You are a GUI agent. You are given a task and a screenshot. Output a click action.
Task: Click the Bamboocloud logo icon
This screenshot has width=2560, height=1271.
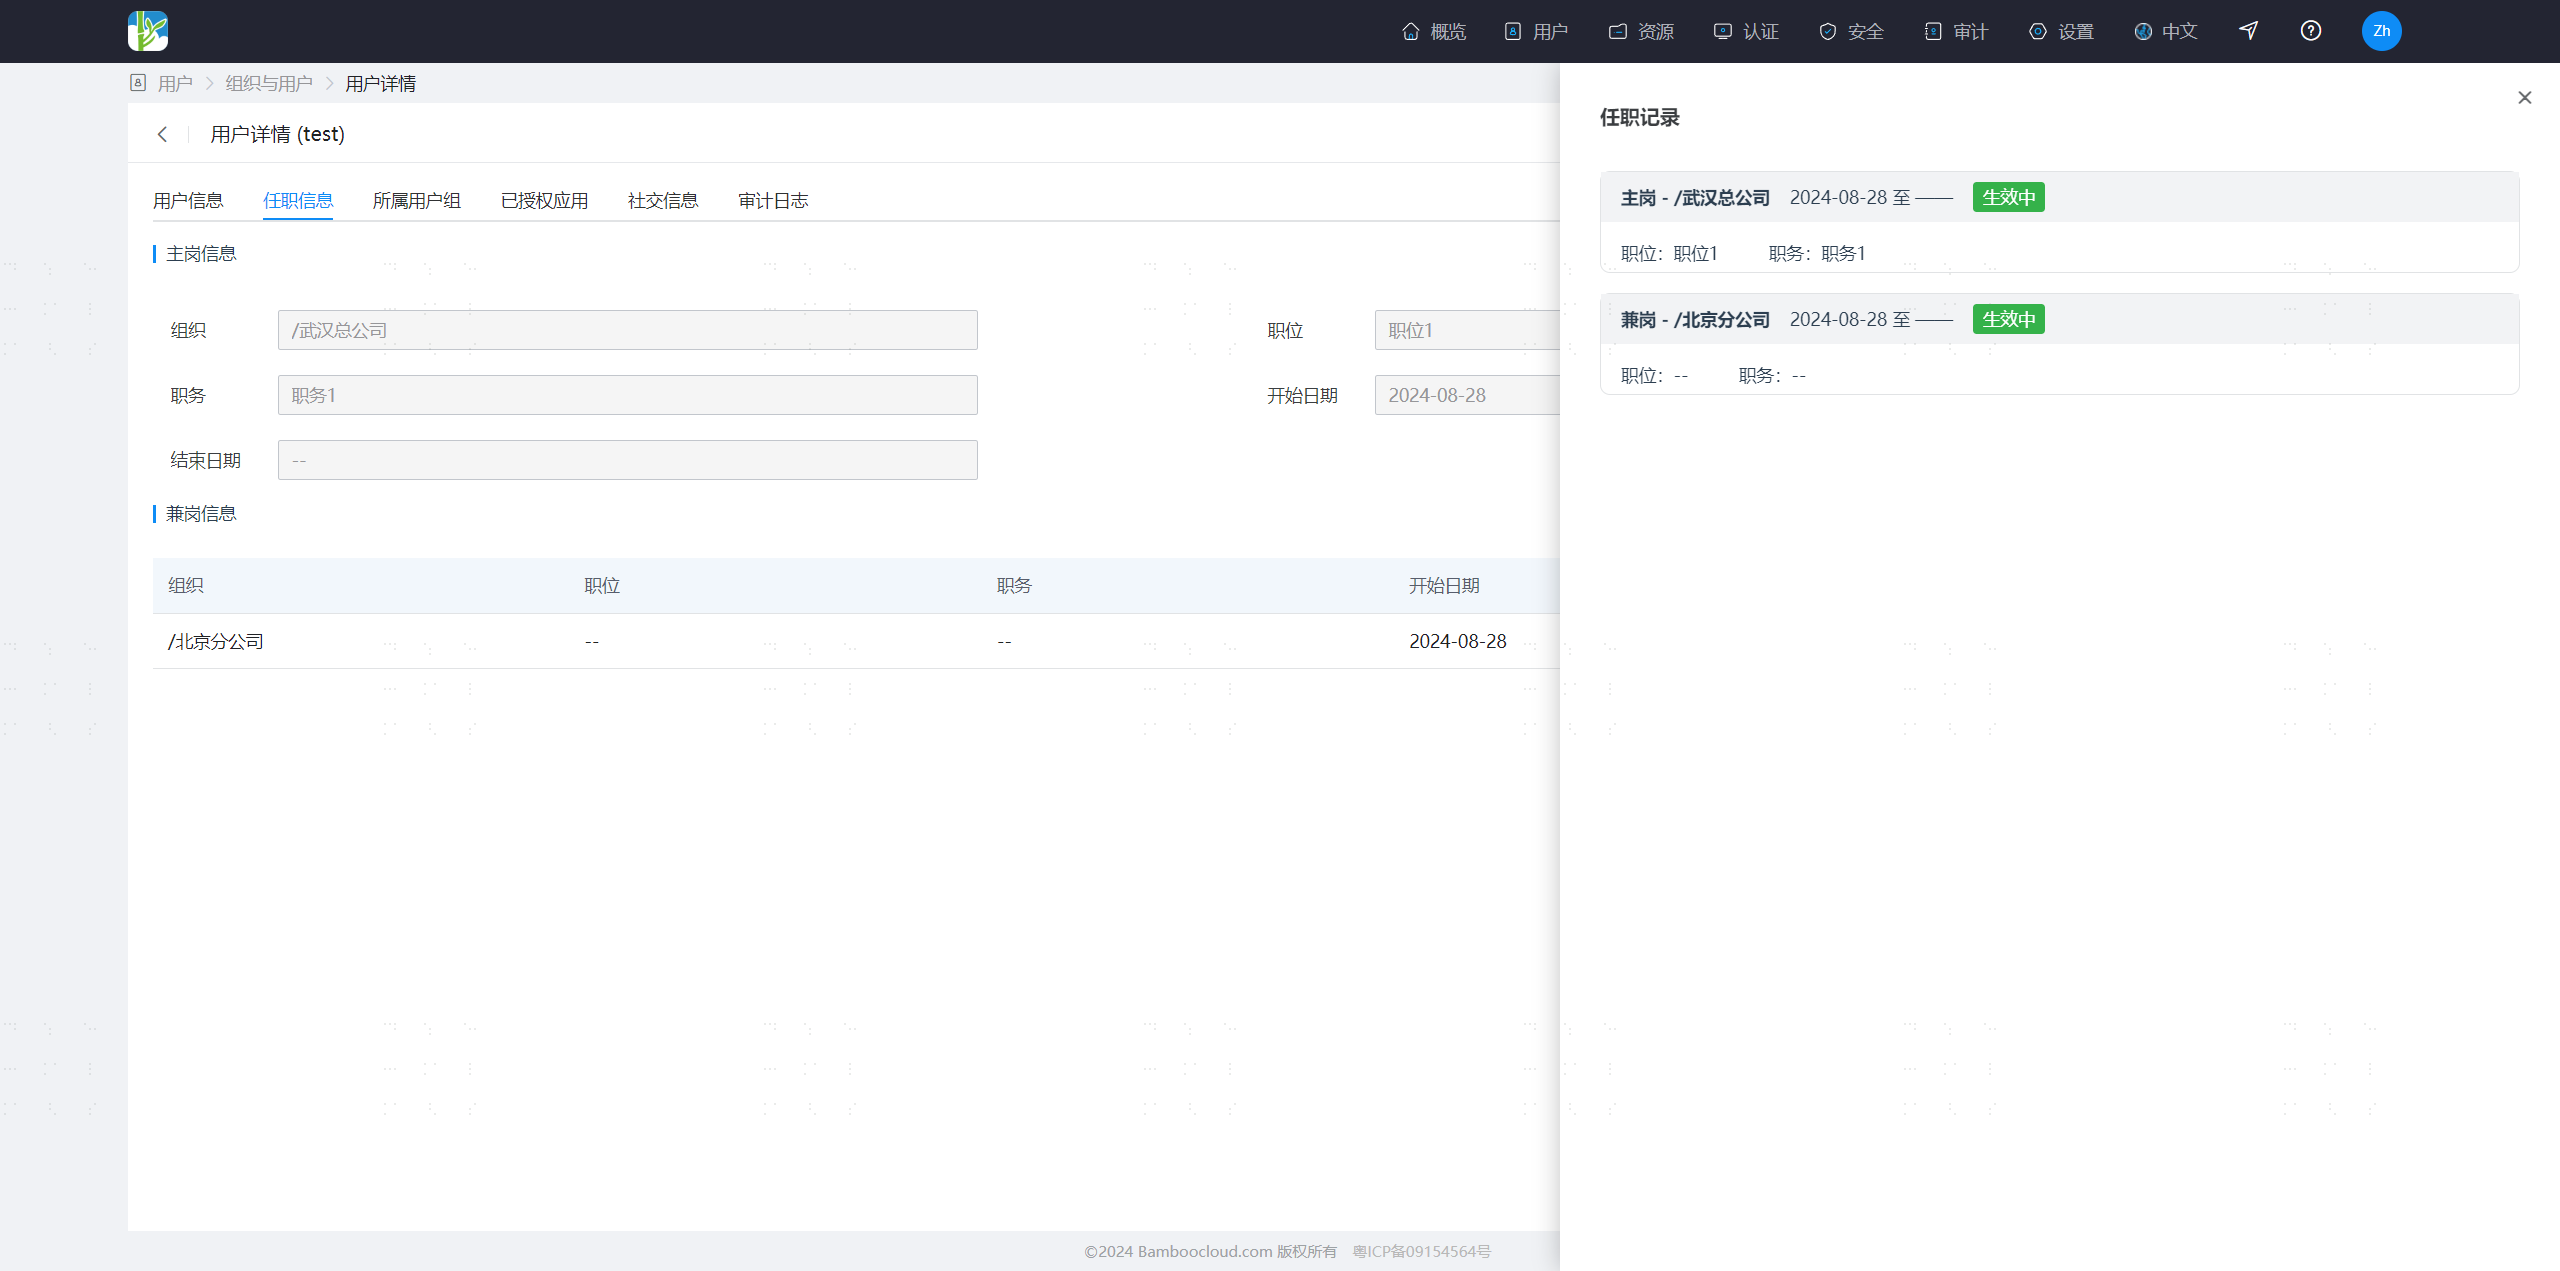148,31
